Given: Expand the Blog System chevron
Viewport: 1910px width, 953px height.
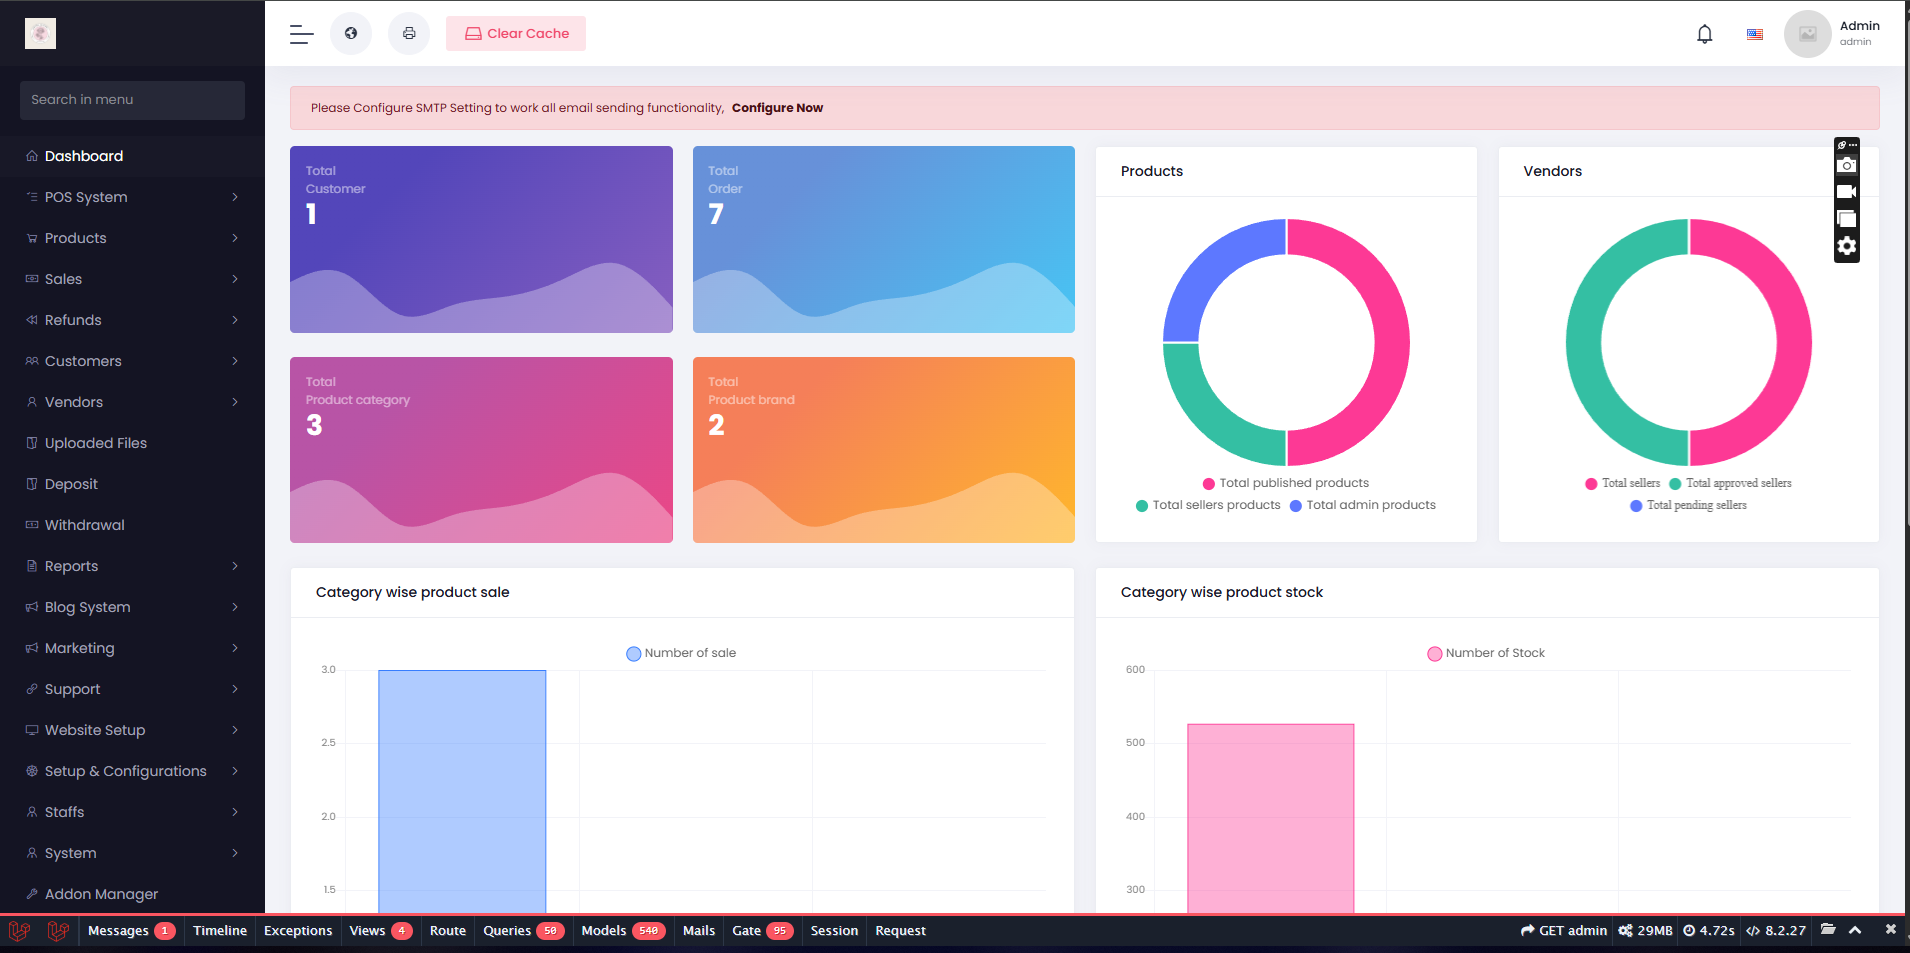Looking at the screenshot, I should 235,607.
